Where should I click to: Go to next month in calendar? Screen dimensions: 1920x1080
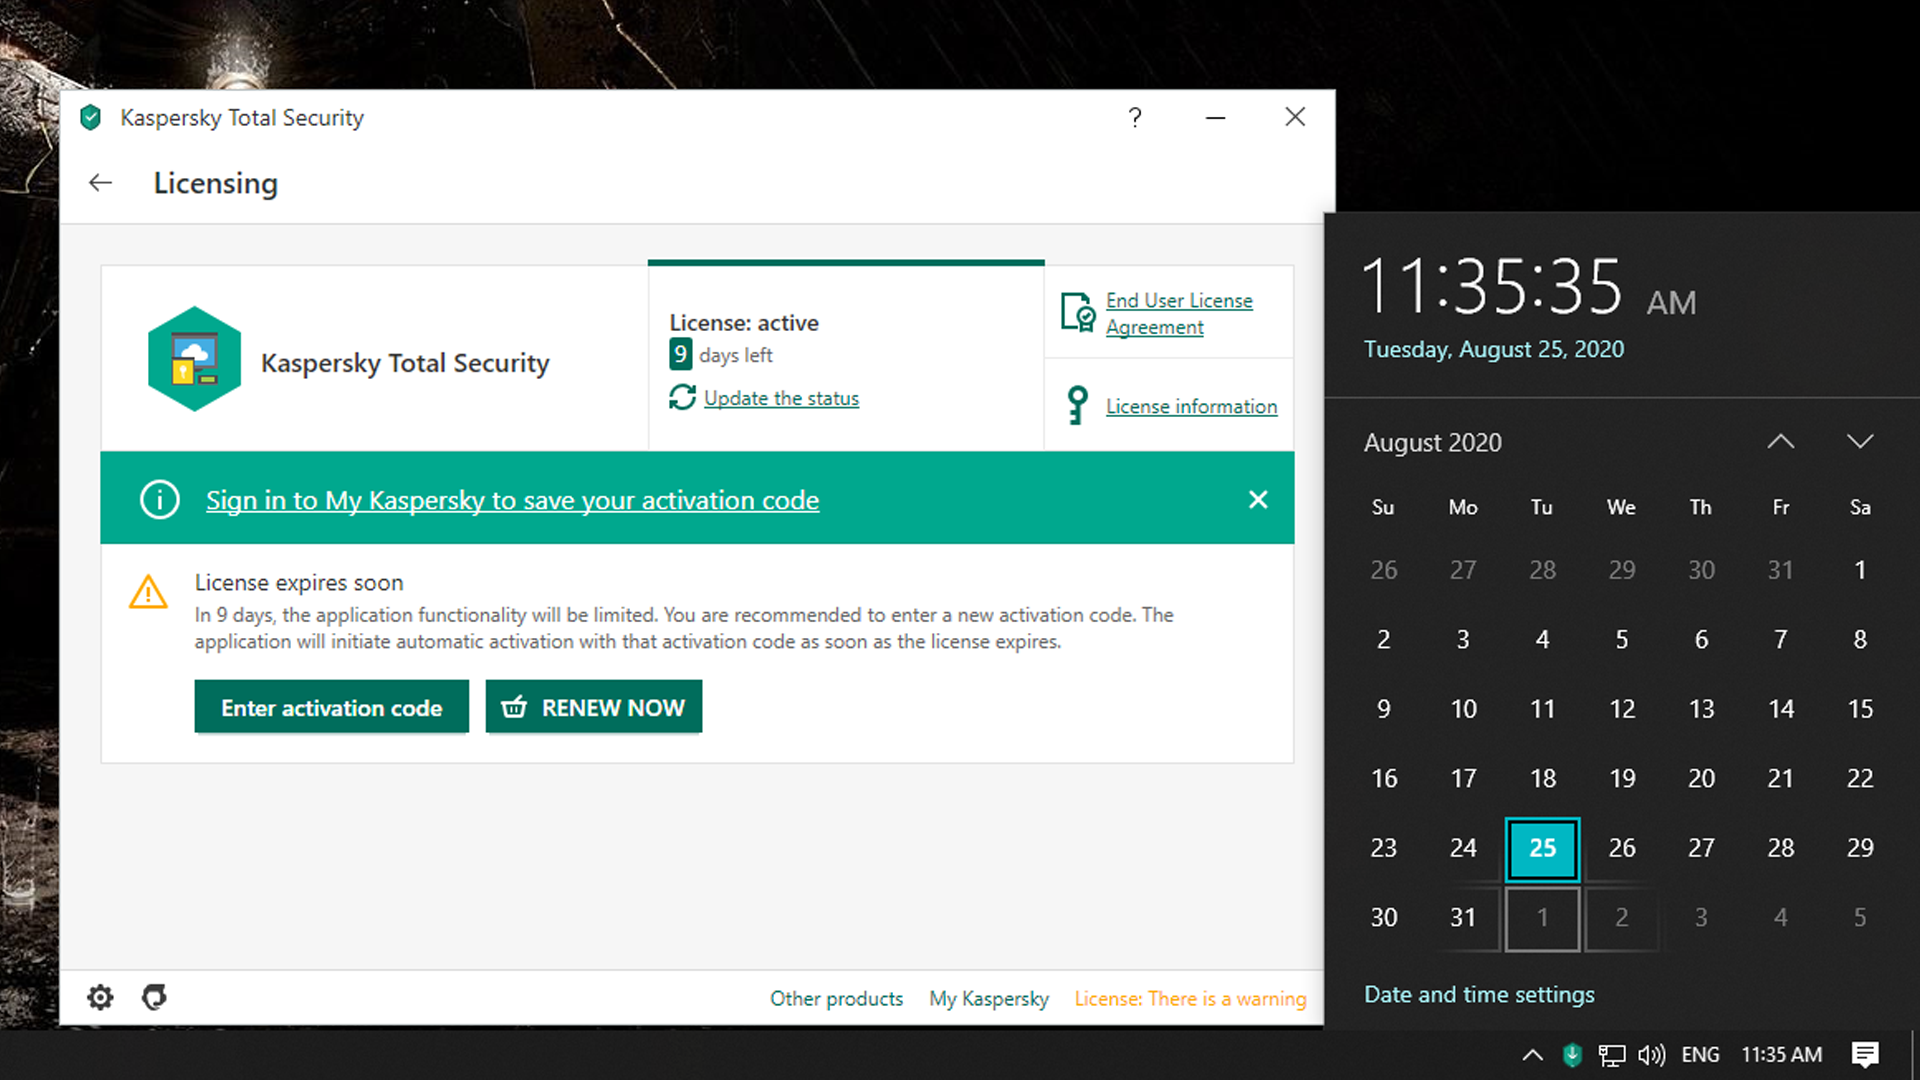[x=1860, y=442]
